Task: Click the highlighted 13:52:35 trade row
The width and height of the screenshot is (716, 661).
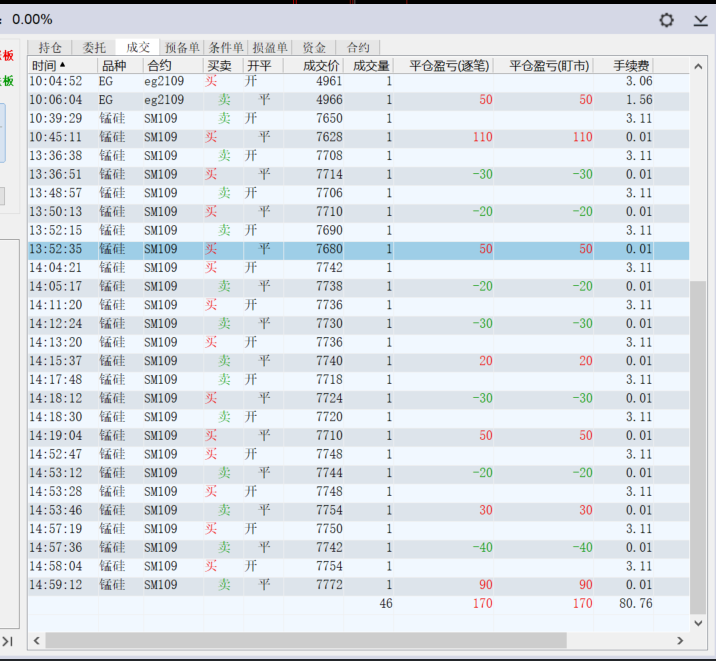Action: coord(358,249)
